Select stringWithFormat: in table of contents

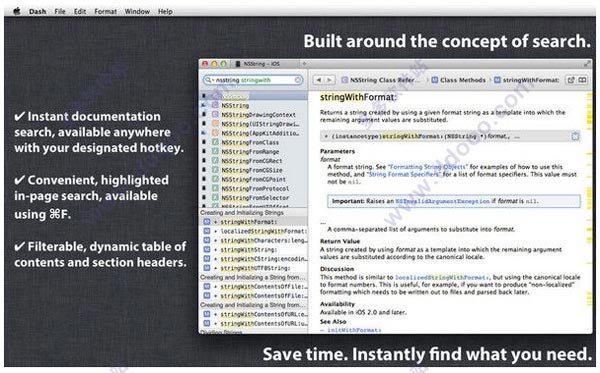click(x=253, y=222)
